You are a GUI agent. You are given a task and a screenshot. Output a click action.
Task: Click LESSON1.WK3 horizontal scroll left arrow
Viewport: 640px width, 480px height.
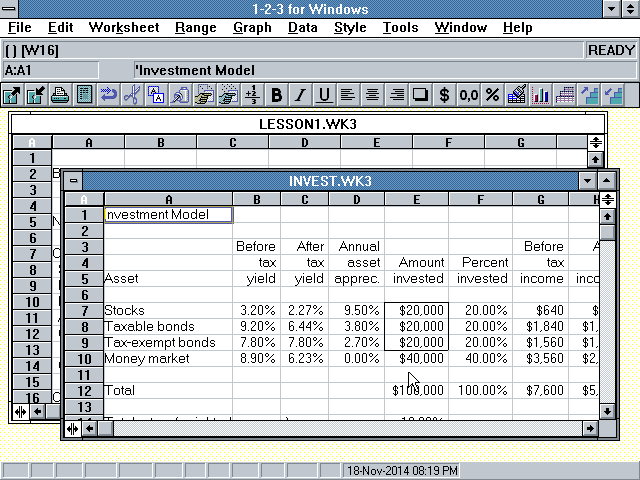point(37,411)
